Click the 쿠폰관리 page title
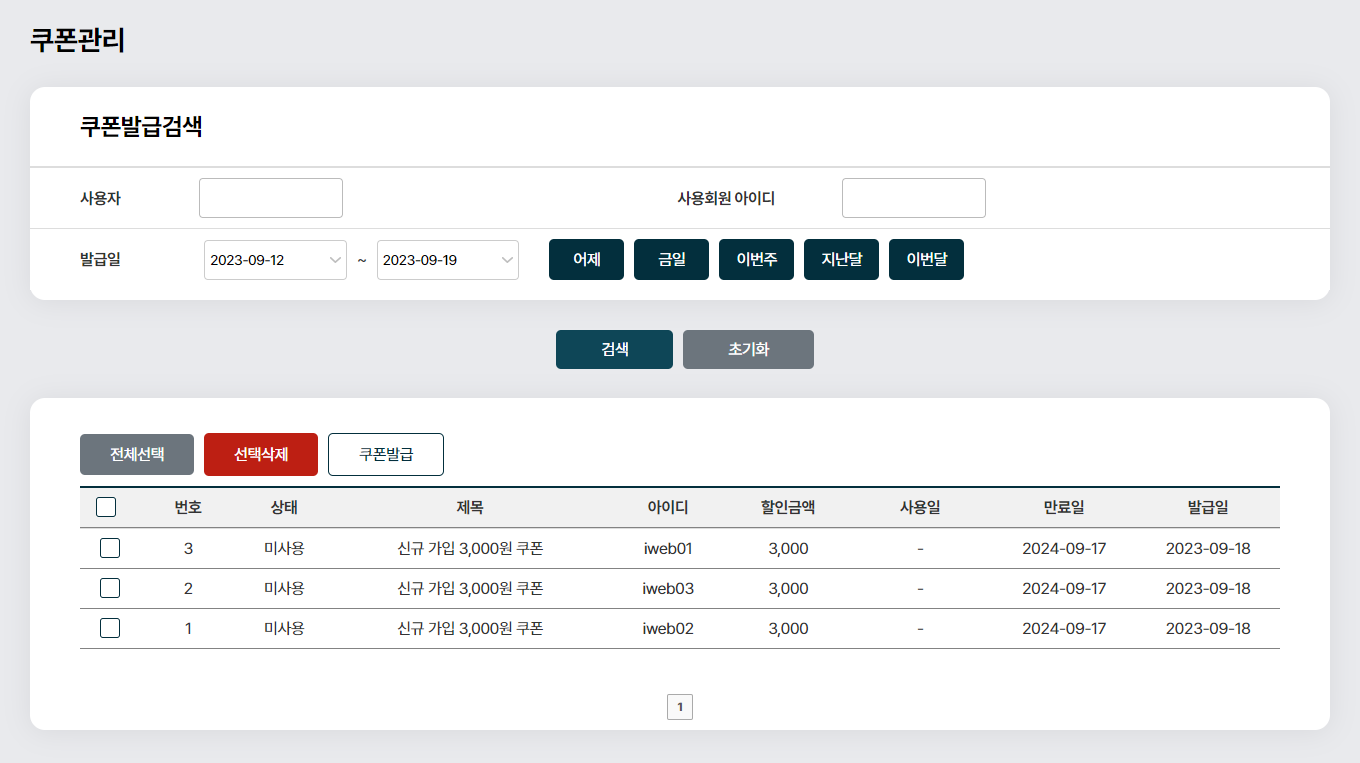 click(x=77, y=40)
